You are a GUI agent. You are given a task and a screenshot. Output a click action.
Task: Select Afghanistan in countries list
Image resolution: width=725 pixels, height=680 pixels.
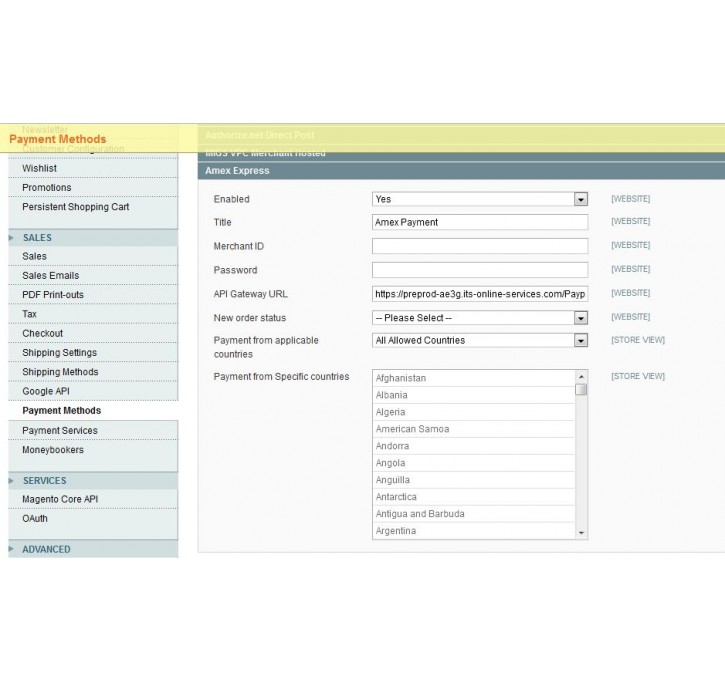[473, 378]
